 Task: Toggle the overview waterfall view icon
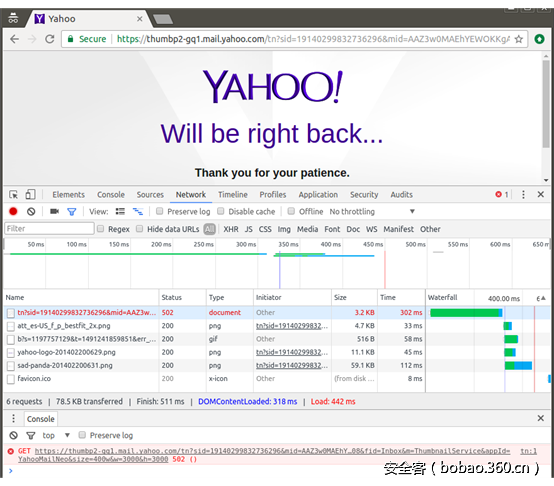click(138, 212)
